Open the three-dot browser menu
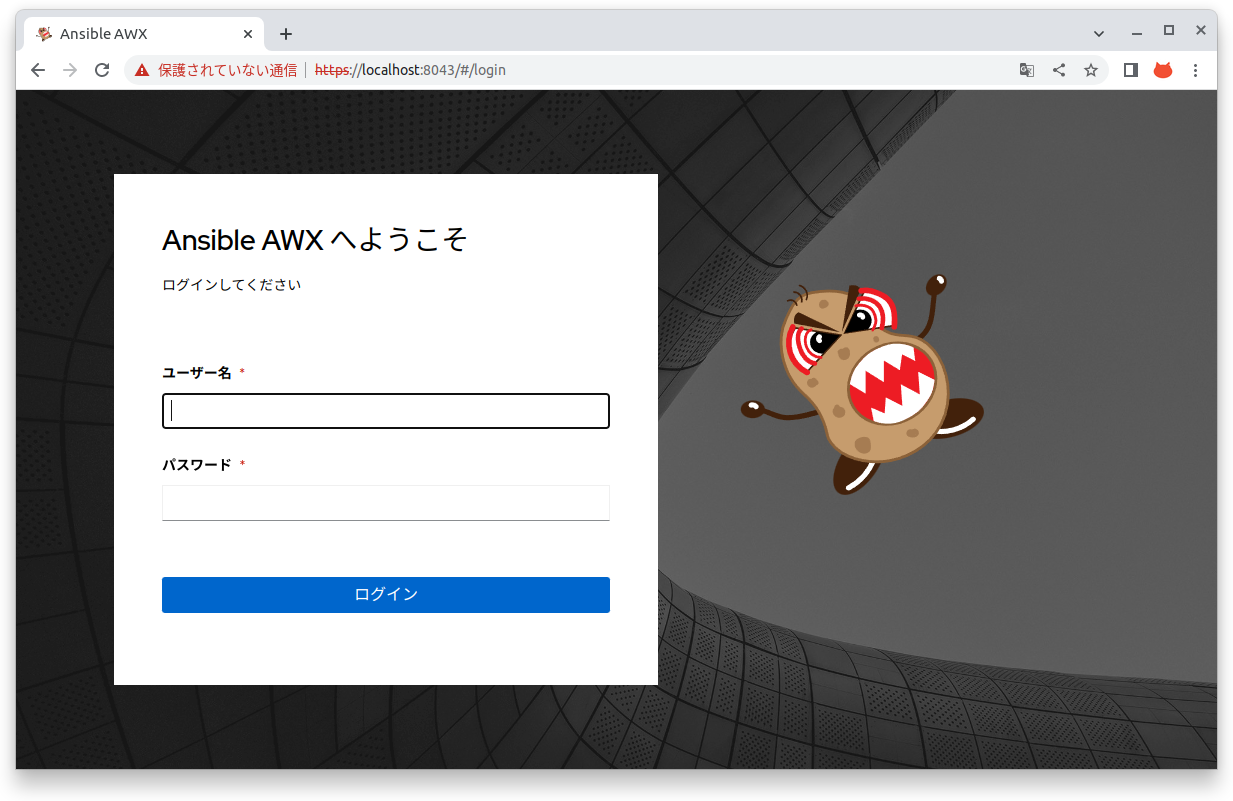Viewport: 1233px width, 801px height. pos(1196,70)
